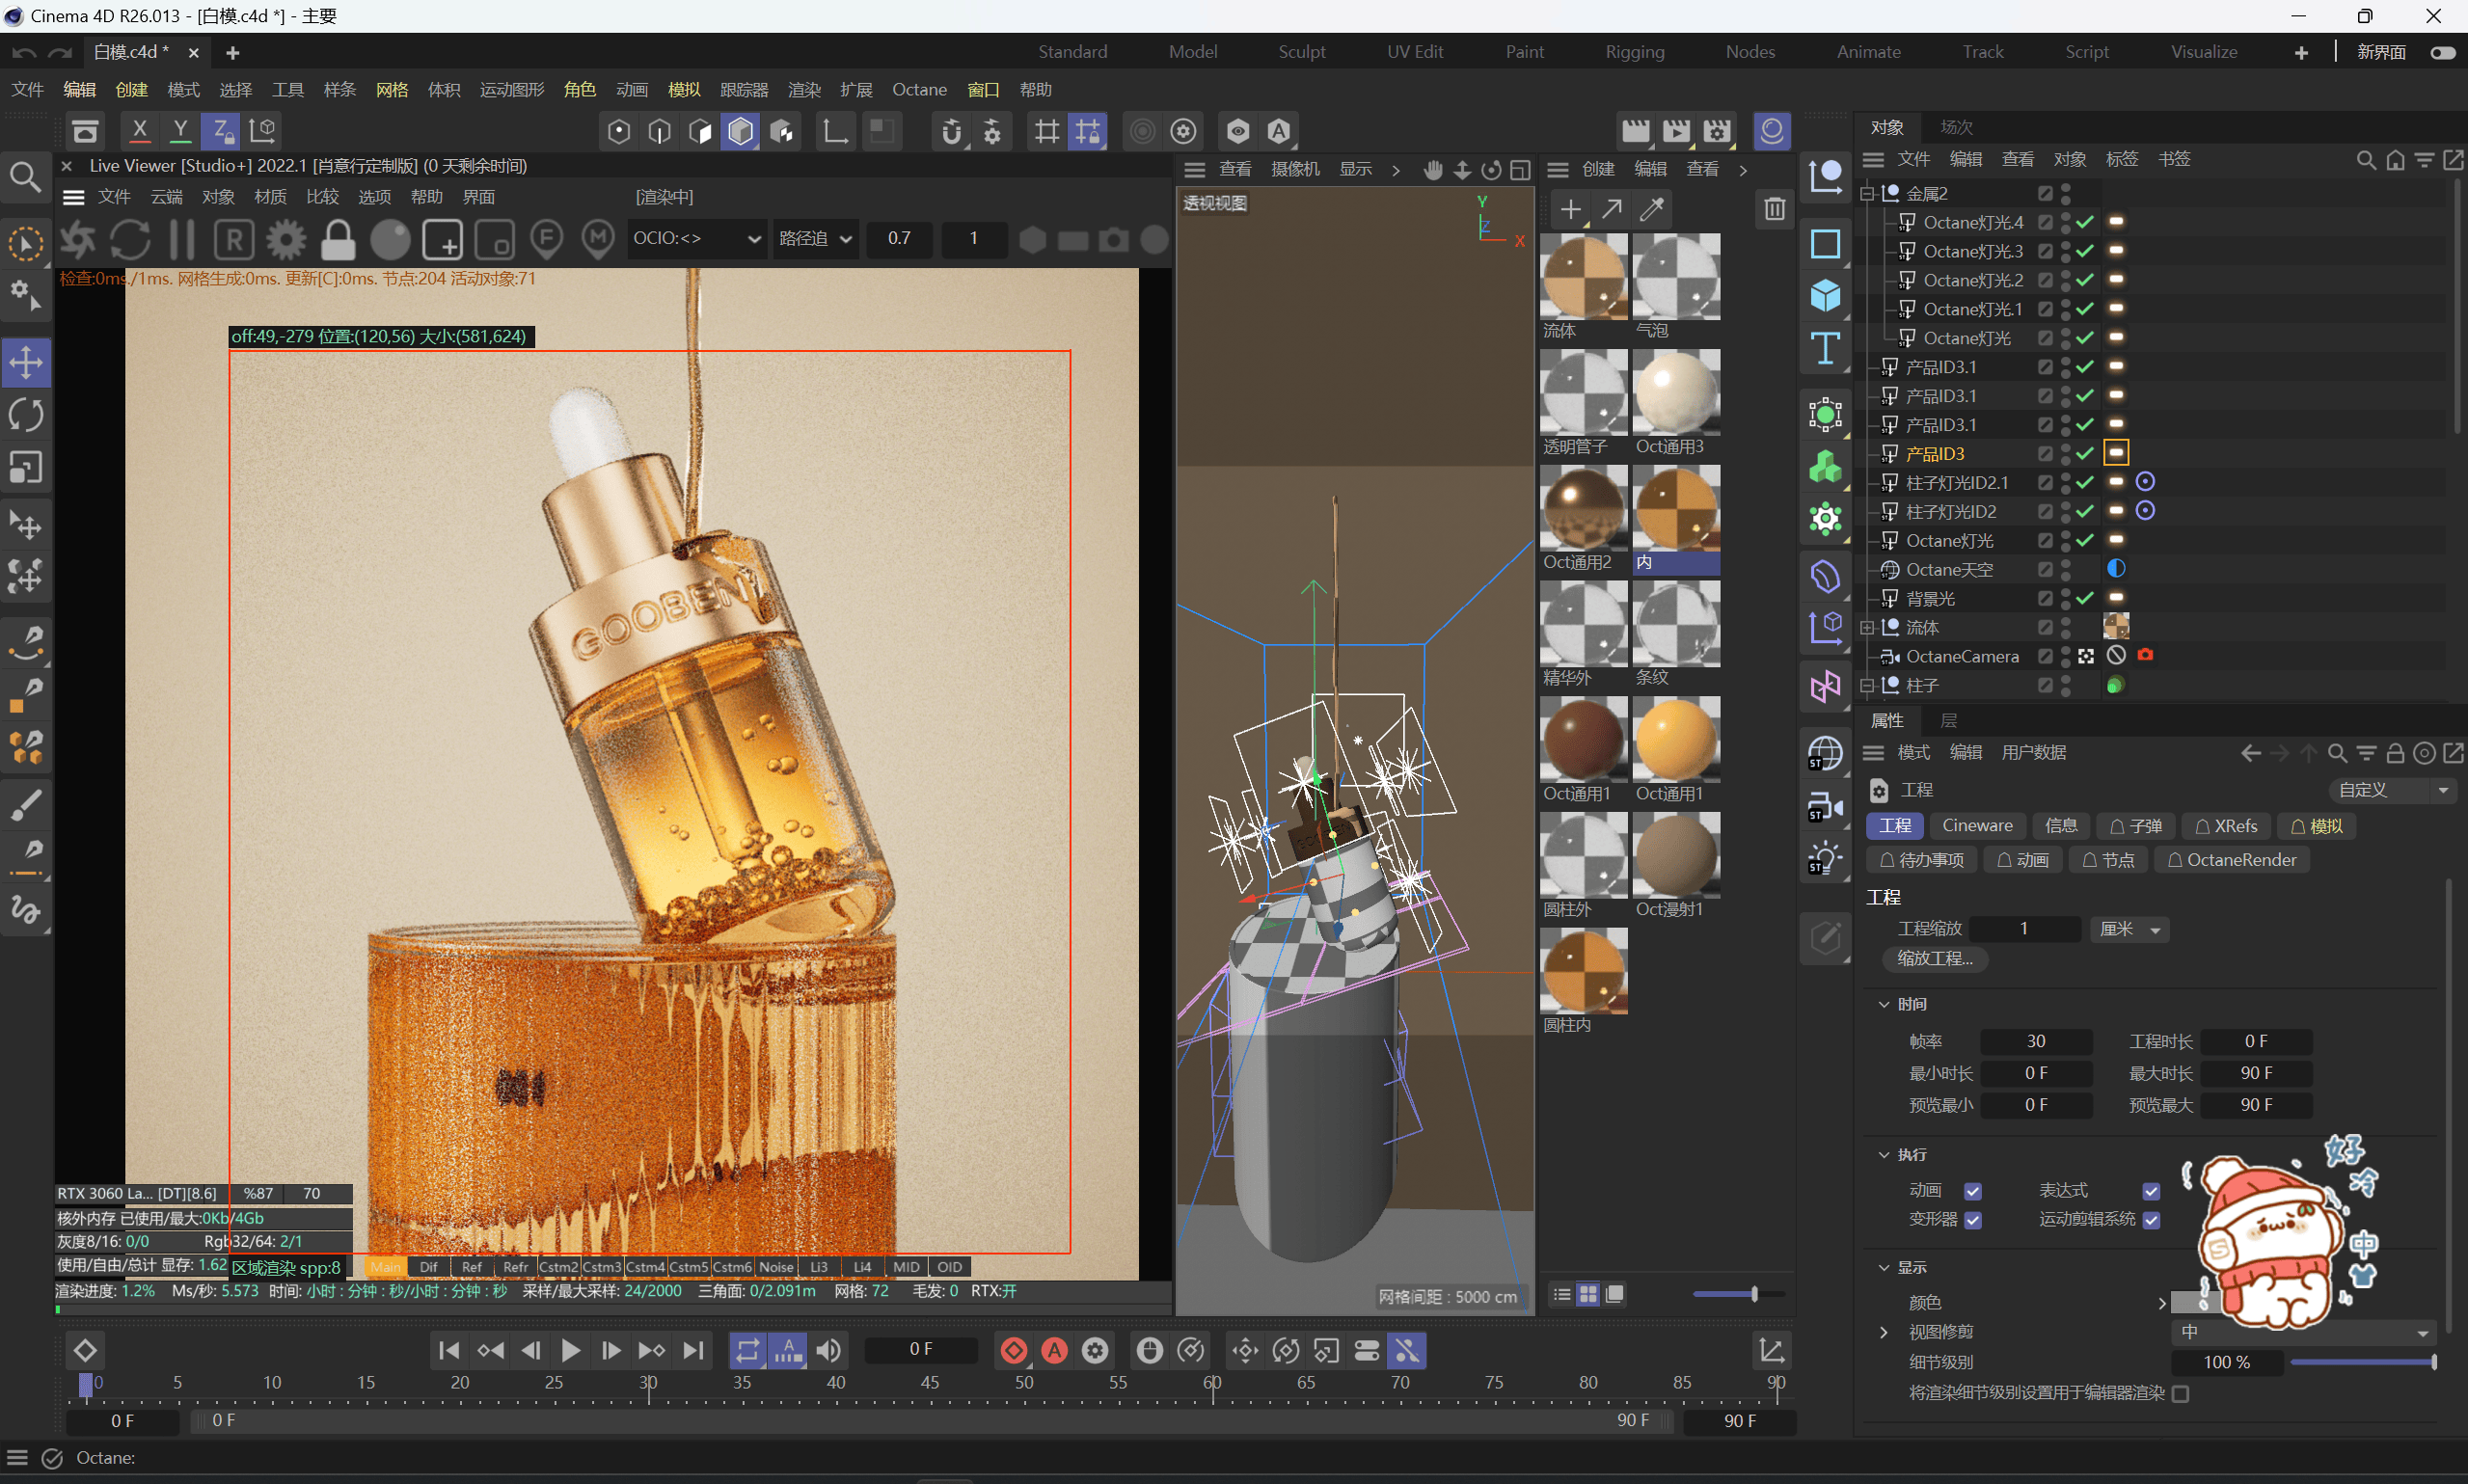Select the Oct通用3 material thumbnail
This screenshot has width=2468, height=1484.
tap(1676, 392)
